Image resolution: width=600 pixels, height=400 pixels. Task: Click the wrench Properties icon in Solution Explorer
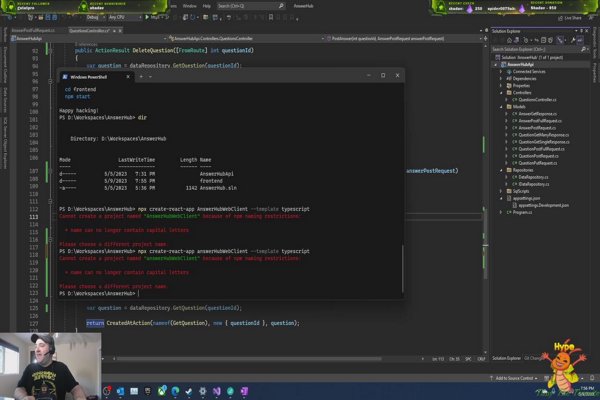tap(573, 40)
